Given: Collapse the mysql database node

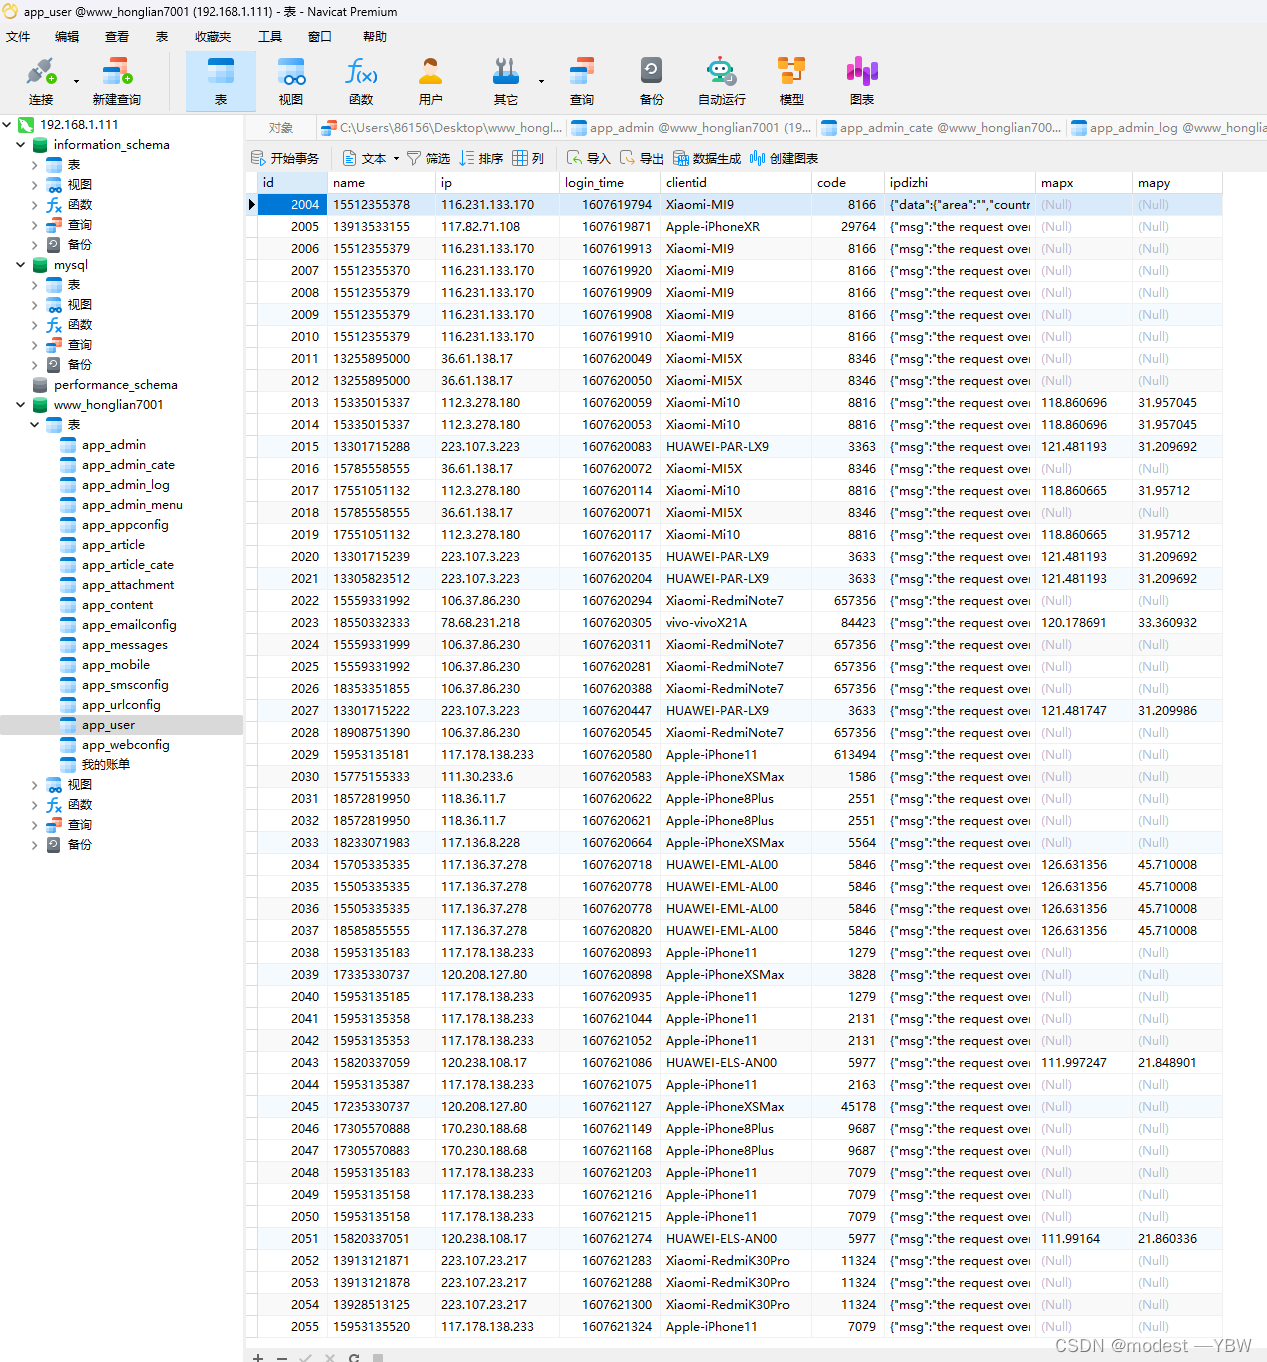Looking at the screenshot, I should click(20, 265).
